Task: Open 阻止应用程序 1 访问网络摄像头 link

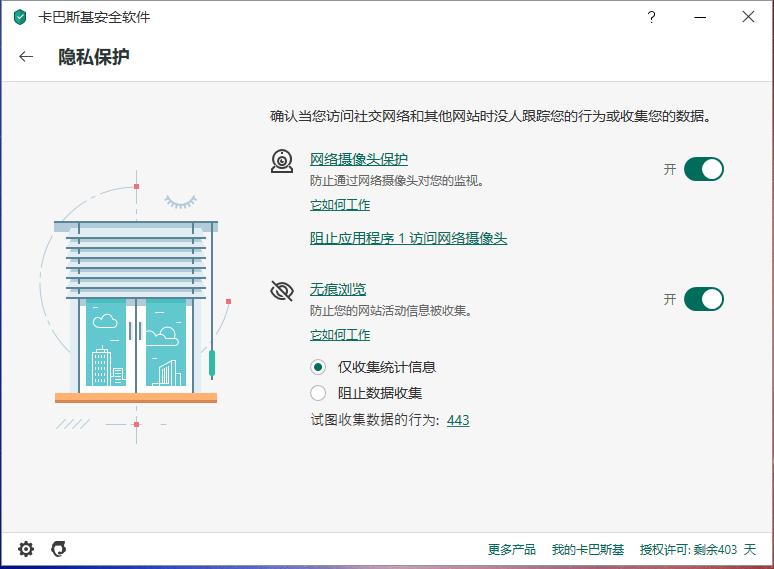Action: point(408,238)
